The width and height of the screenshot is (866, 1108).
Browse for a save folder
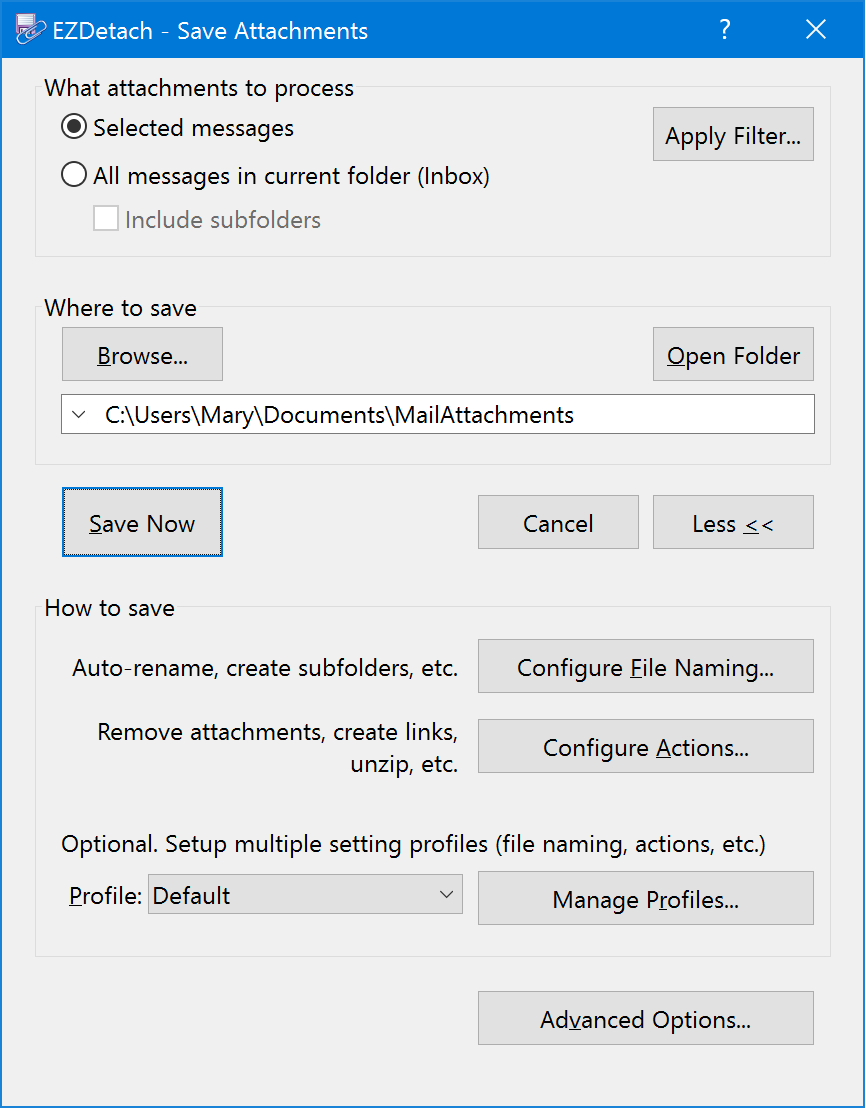point(142,354)
